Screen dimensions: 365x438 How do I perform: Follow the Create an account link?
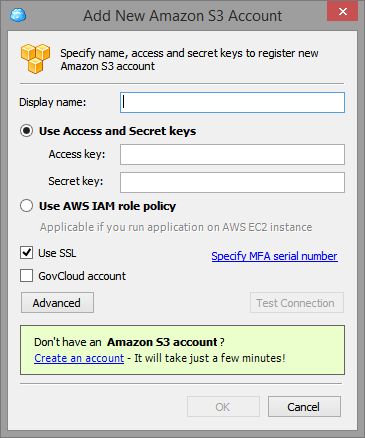pyautogui.click(x=79, y=358)
